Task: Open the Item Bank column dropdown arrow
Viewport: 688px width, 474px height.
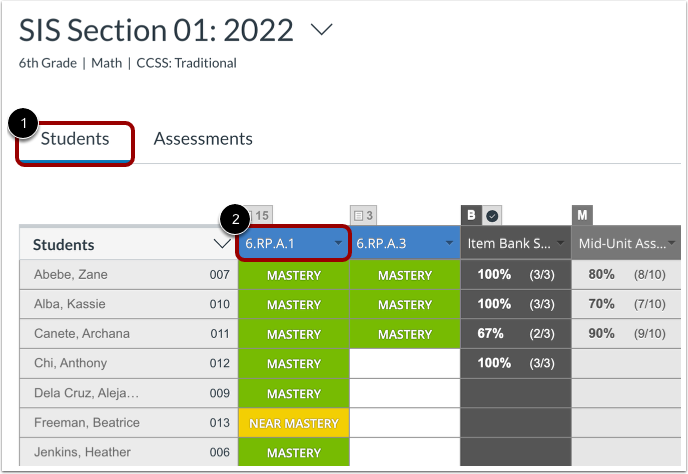Action: tap(560, 244)
